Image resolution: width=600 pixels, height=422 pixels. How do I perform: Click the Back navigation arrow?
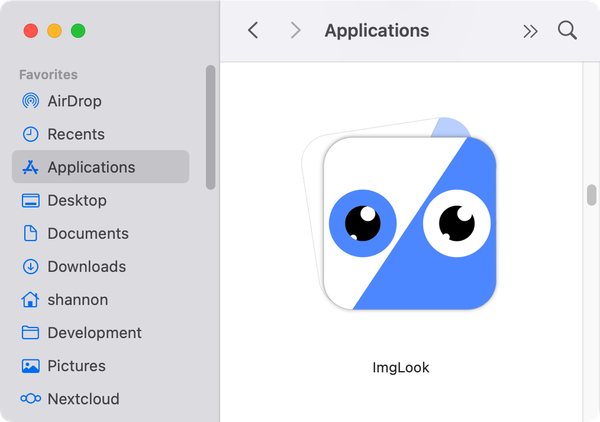point(253,31)
